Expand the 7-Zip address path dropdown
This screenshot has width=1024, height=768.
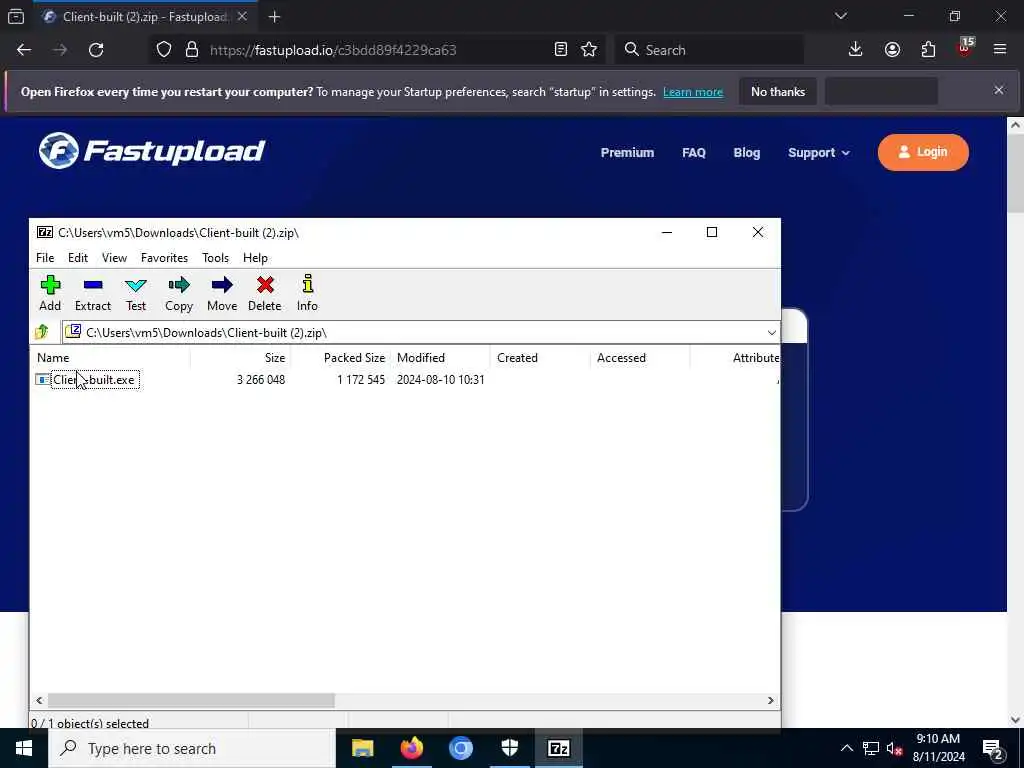click(x=771, y=333)
